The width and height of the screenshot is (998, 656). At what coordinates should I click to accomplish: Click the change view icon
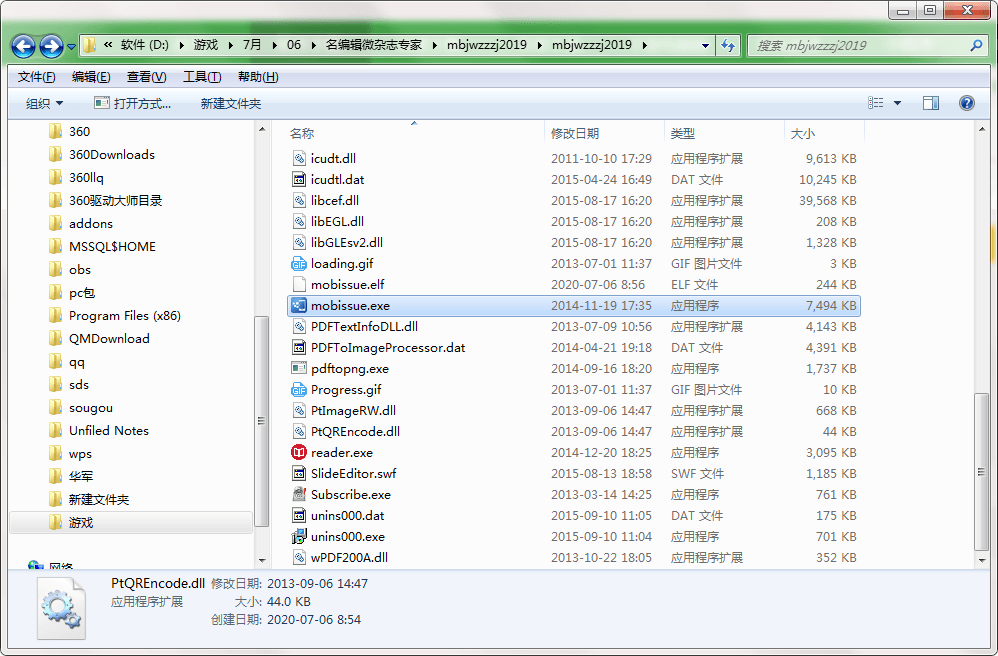tap(876, 103)
